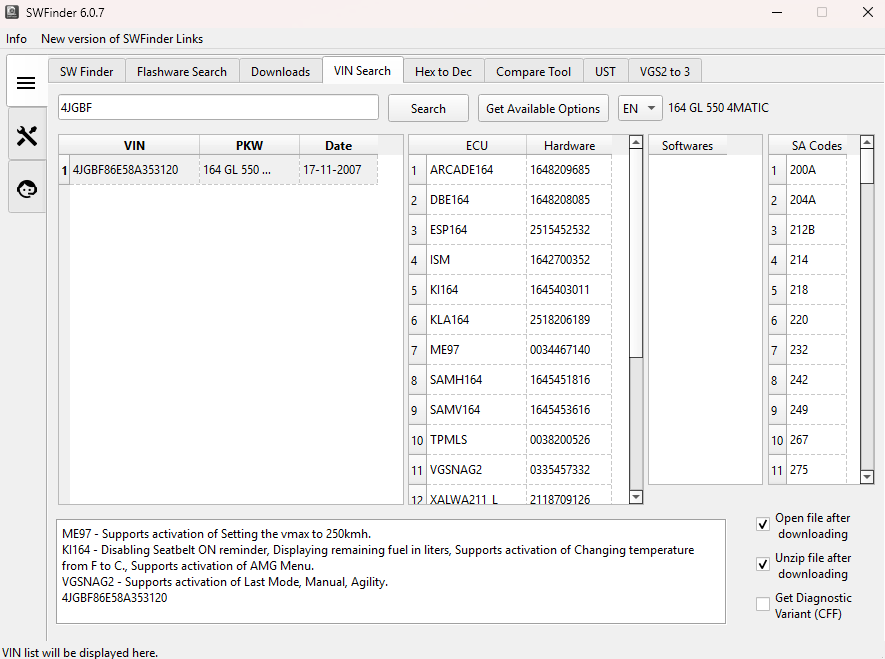Click the Hardware column header
This screenshot has height=659, width=885.
pyautogui.click(x=569, y=146)
